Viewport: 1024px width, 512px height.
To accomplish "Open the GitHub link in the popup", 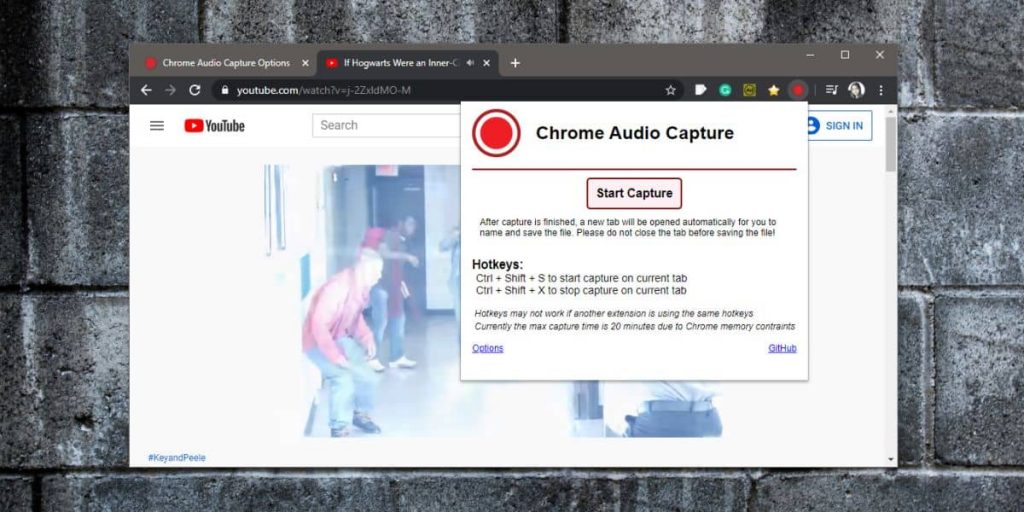I will click(782, 349).
